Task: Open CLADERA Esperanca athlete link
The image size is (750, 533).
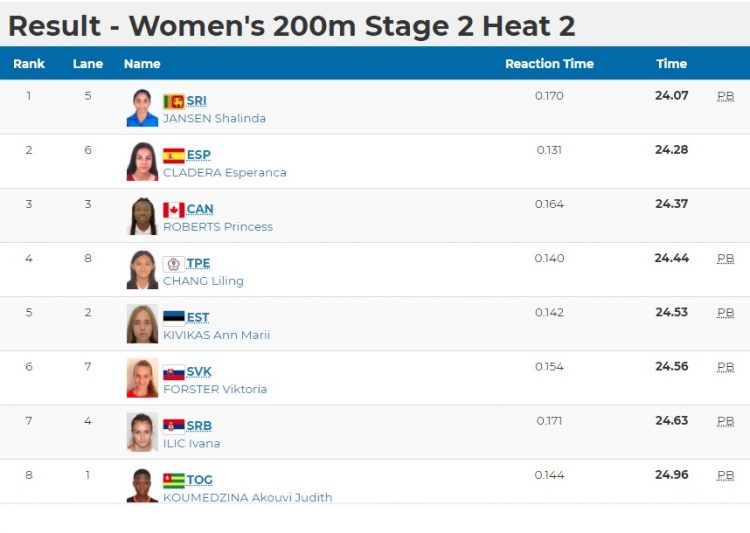Action: pos(225,172)
